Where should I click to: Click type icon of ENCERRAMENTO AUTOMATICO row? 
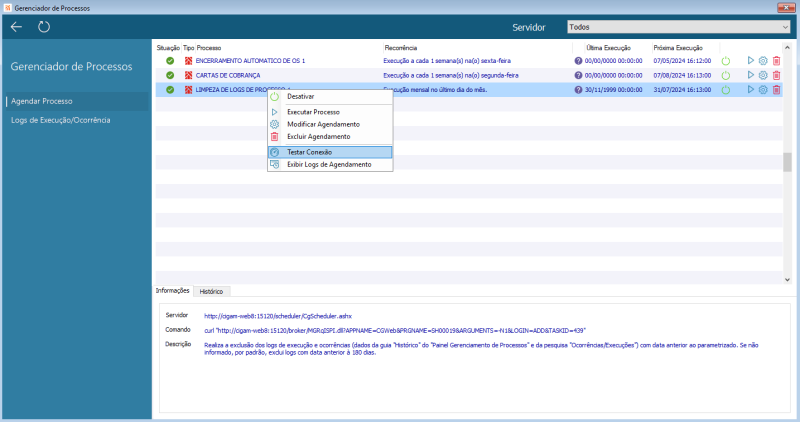tap(188, 61)
